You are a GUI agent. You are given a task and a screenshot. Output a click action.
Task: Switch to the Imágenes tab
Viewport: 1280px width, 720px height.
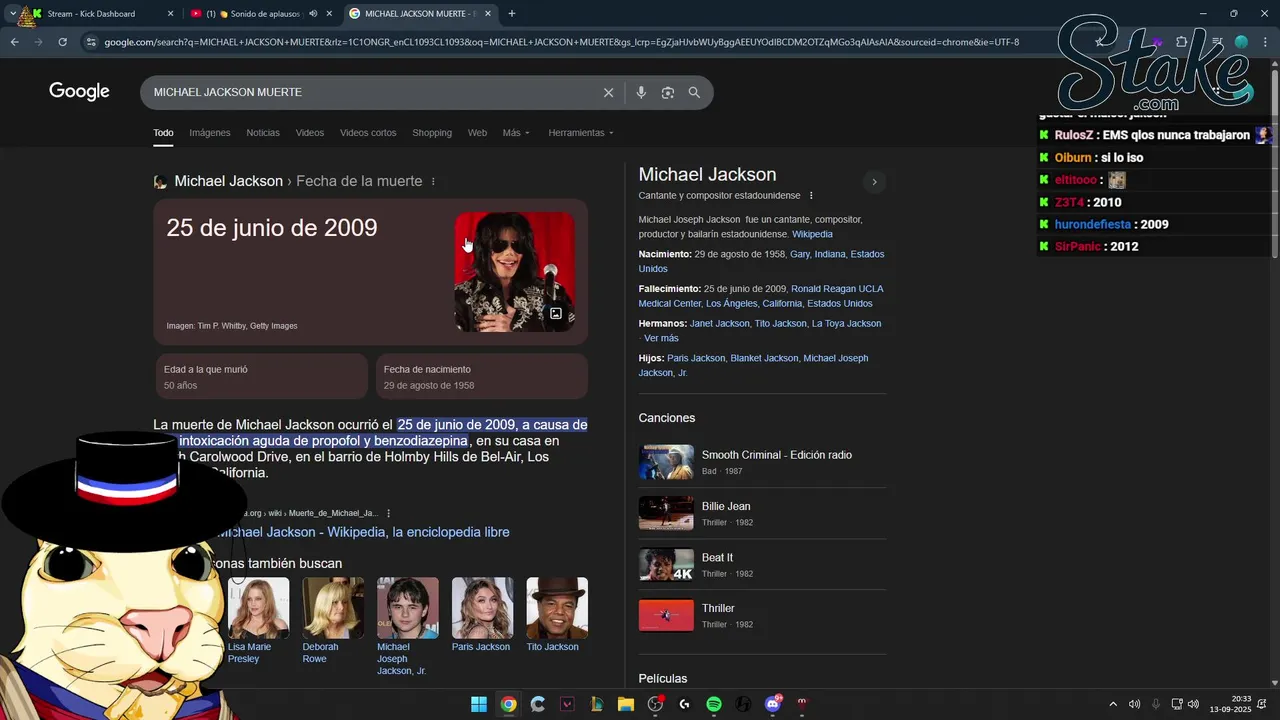210,133
